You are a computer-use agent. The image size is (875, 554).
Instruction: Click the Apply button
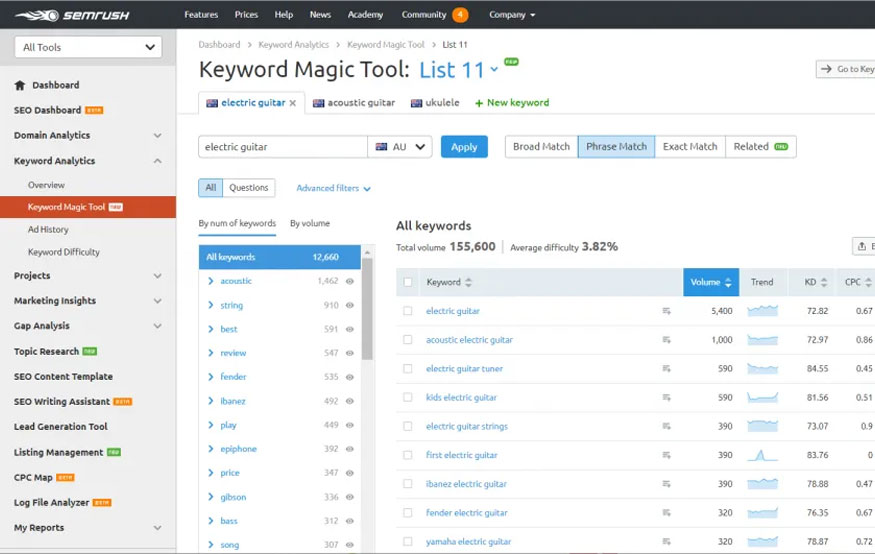point(464,147)
